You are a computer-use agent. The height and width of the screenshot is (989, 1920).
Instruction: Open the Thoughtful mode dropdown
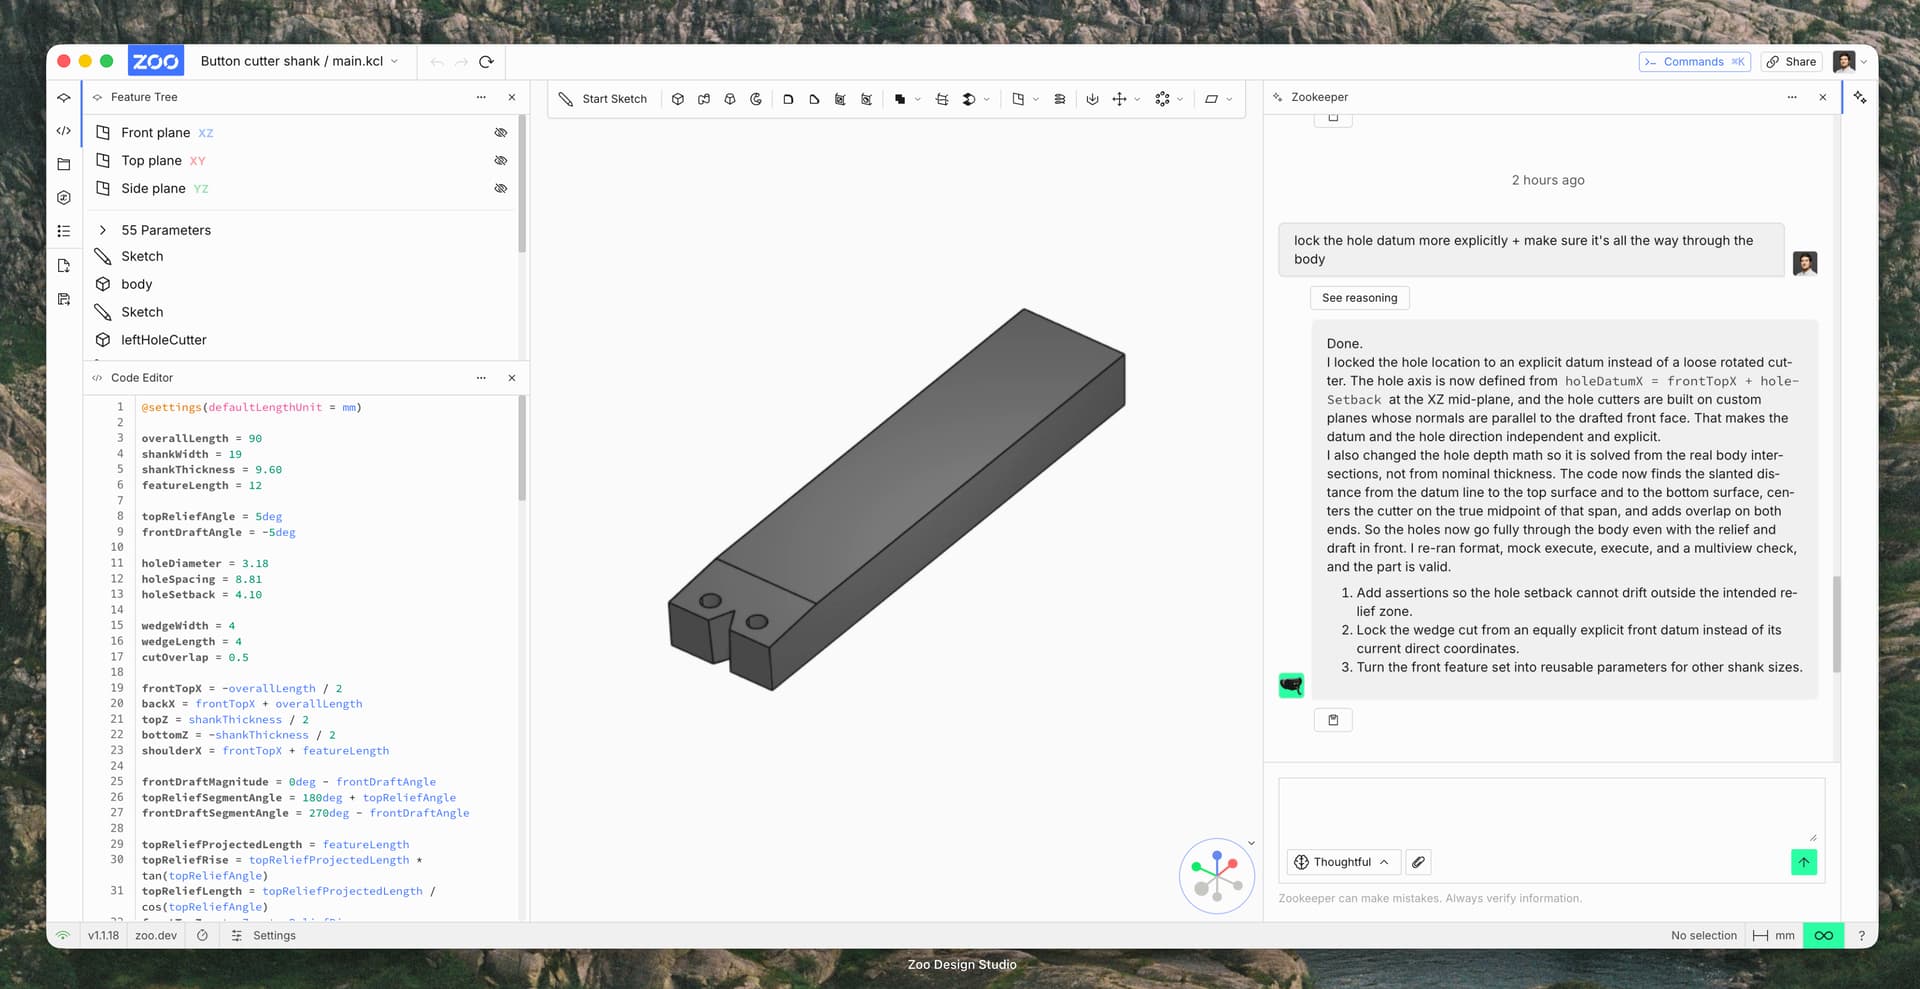coord(1342,862)
